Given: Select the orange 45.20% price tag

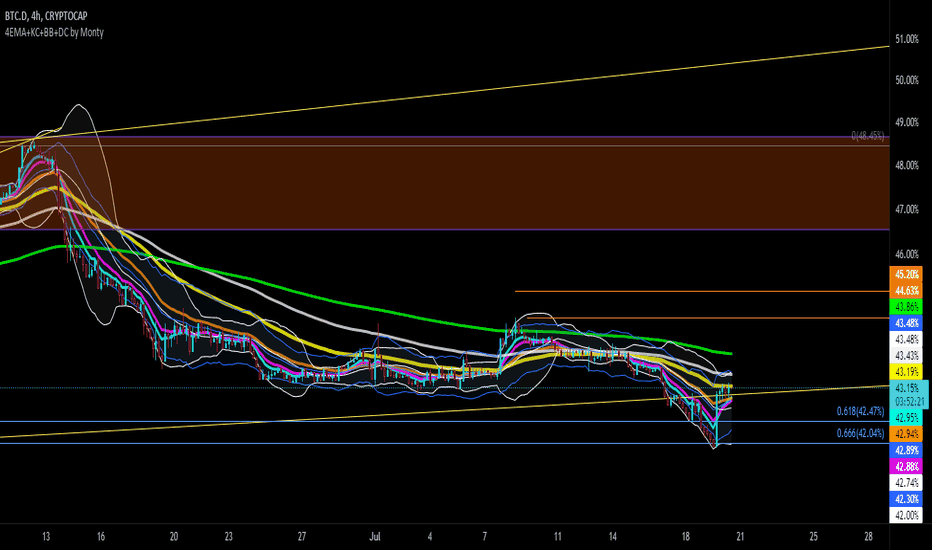Looking at the screenshot, I should [906, 274].
